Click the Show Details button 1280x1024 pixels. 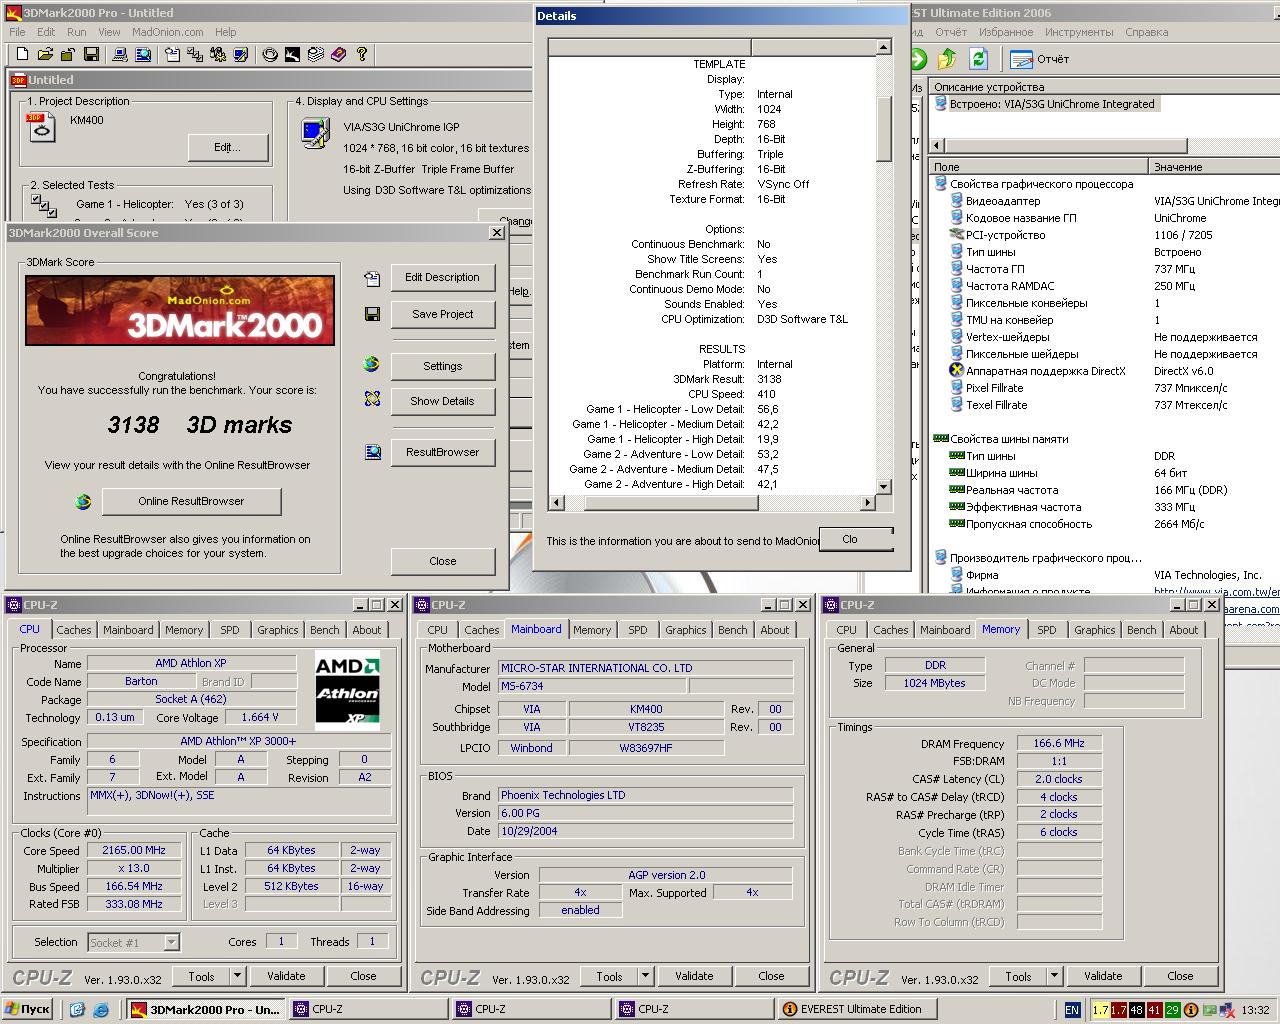coord(442,401)
